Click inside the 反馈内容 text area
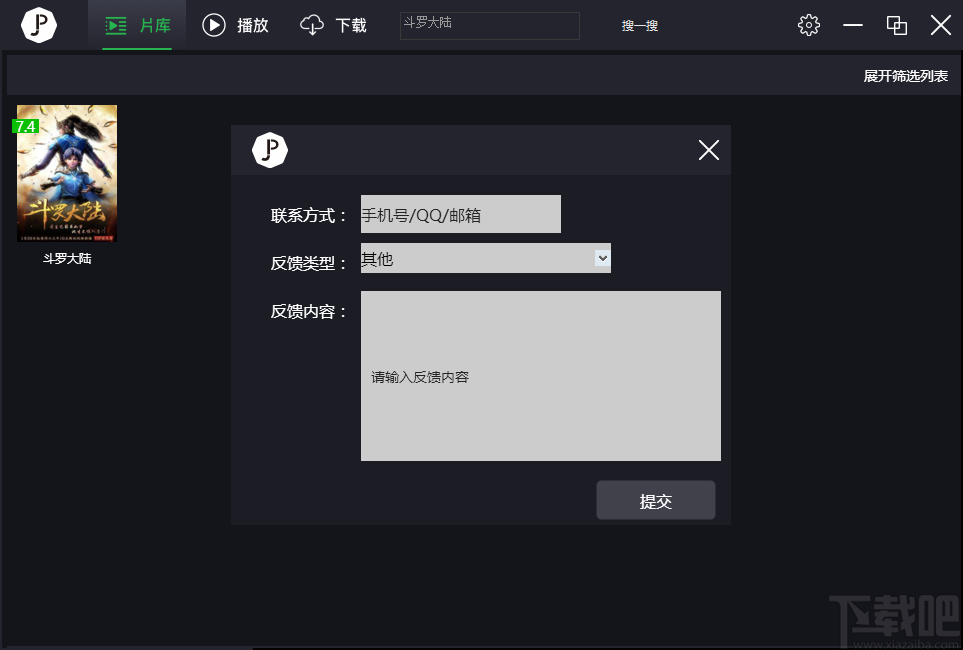963x650 pixels. coord(540,376)
